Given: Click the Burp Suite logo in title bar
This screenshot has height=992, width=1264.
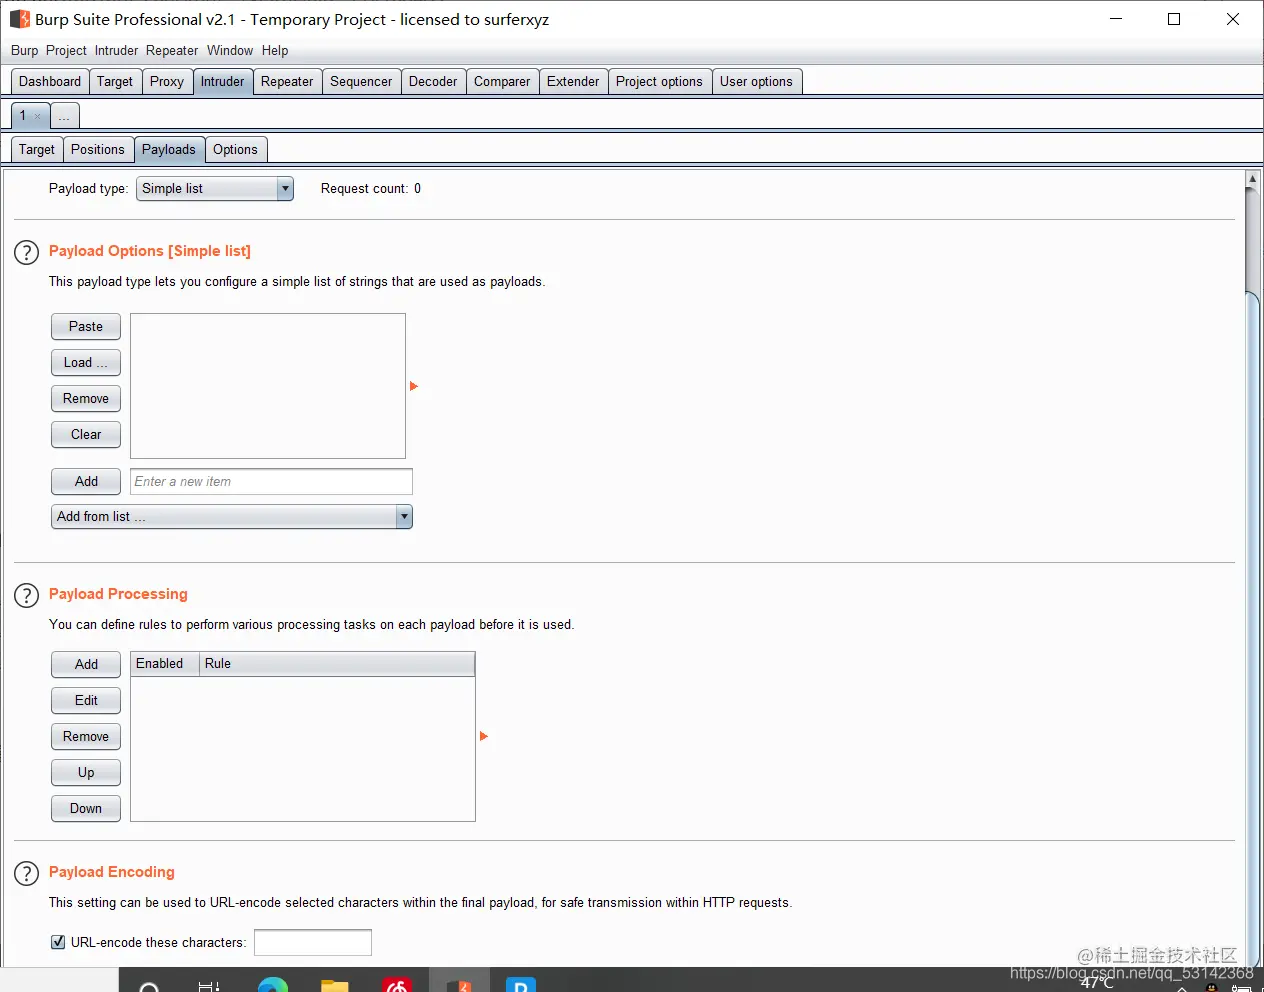Looking at the screenshot, I should coord(19,19).
